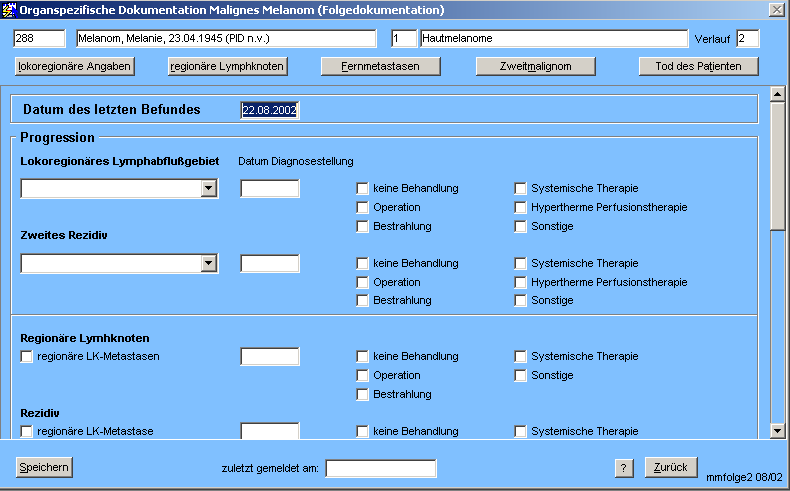Focus the 'zuletzt gemeldet am' field
This screenshot has height=491, width=790.
tap(381, 469)
